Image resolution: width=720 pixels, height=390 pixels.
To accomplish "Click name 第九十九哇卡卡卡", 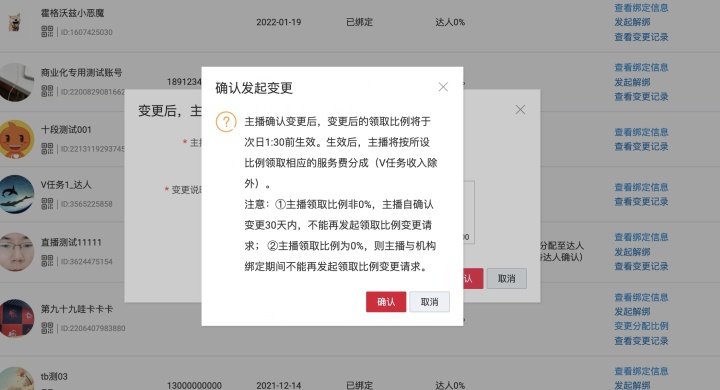I will 77,309.
